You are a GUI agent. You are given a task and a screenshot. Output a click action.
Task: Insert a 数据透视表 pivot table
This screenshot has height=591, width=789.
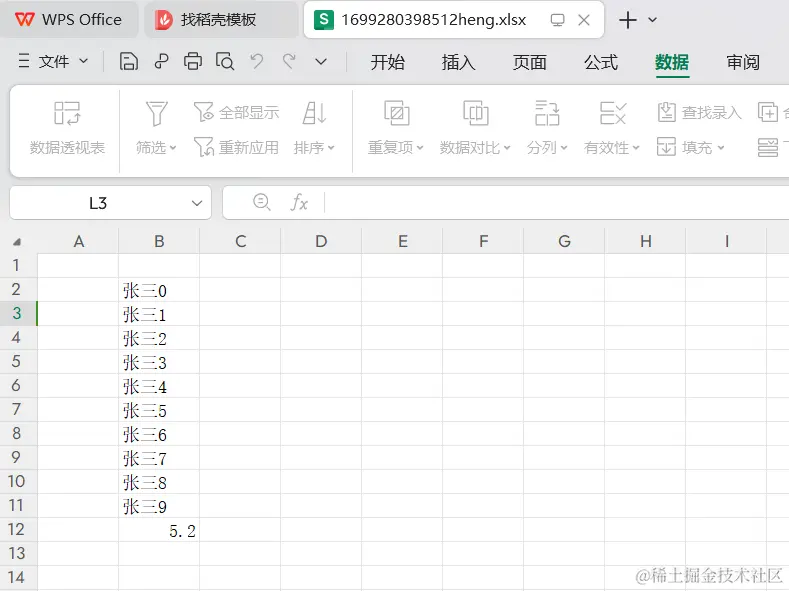67,128
